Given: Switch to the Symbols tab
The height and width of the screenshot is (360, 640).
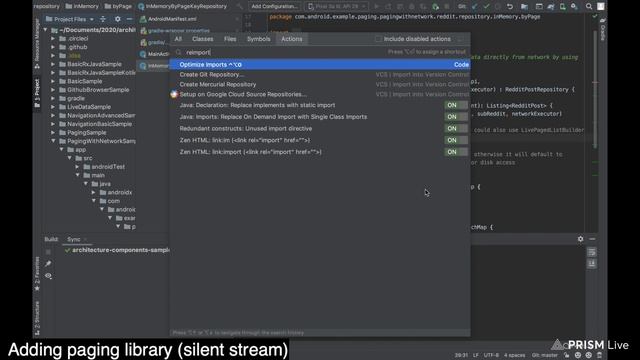Looking at the screenshot, I should tap(258, 39).
